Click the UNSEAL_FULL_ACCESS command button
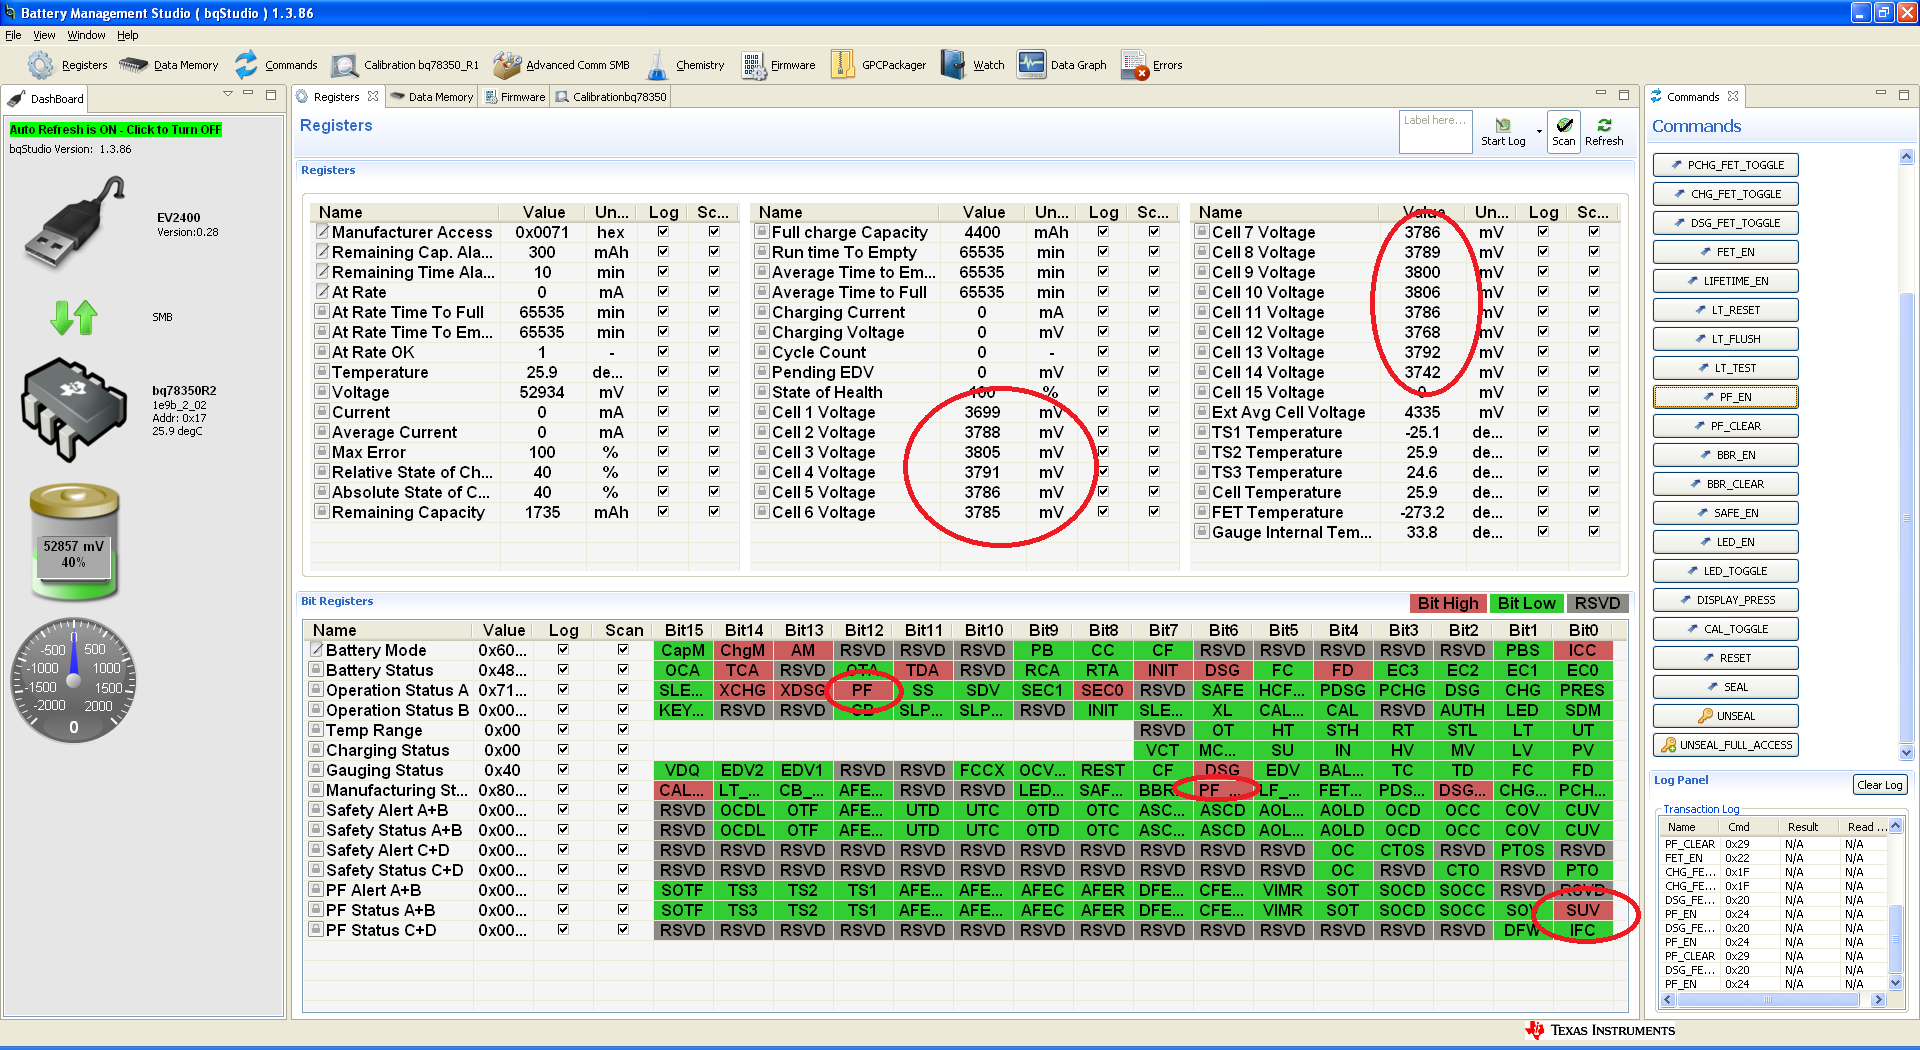 (1725, 745)
